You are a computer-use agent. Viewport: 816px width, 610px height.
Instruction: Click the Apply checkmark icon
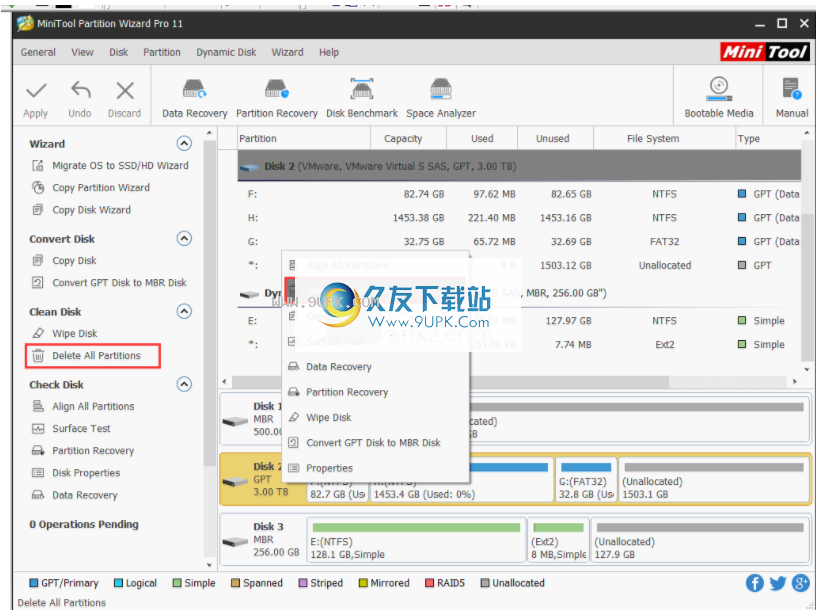coord(36,91)
